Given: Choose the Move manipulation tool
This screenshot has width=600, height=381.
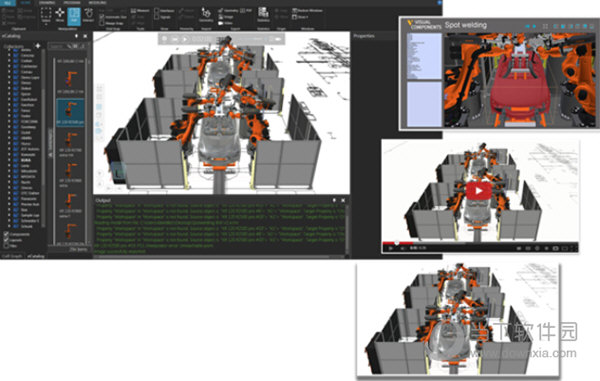Looking at the screenshot, I should [60, 15].
